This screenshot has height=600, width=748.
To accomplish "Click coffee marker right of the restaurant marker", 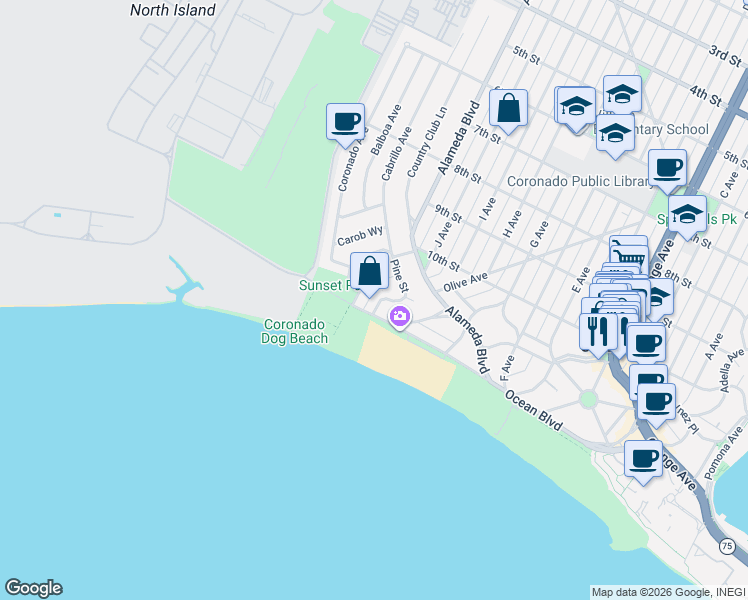I will click(646, 343).
